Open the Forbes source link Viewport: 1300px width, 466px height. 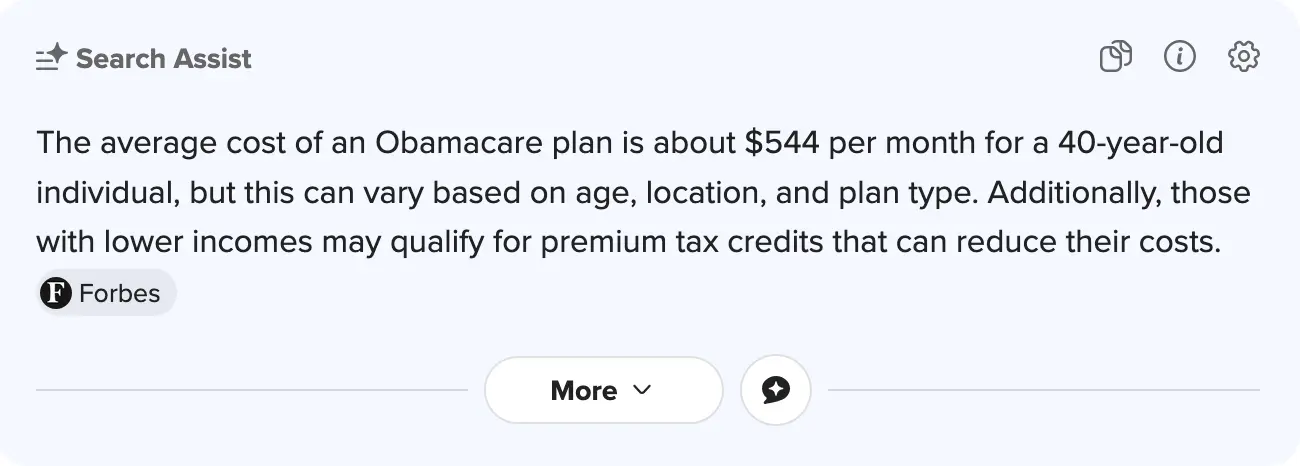click(x=119, y=293)
